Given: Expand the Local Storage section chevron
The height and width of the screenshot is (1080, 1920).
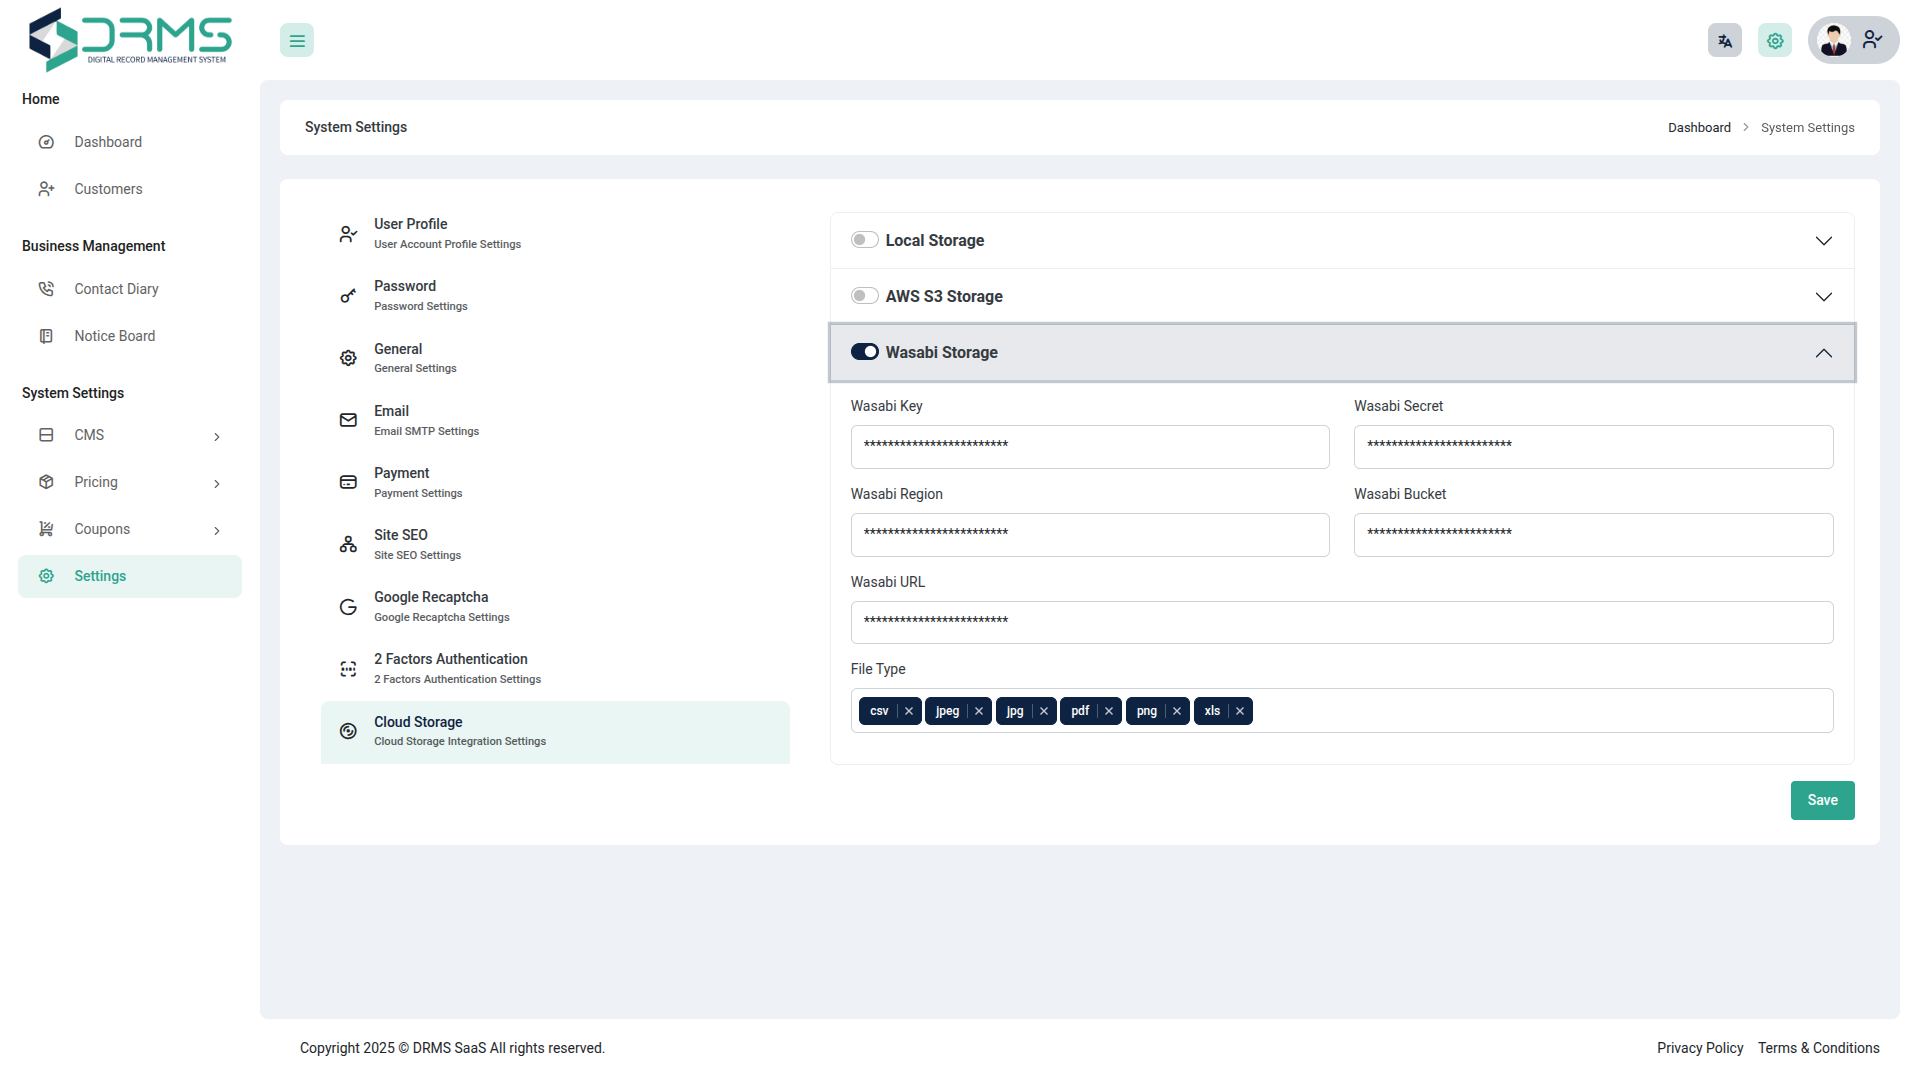Looking at the screenshot, I should tap(1823, 241).
